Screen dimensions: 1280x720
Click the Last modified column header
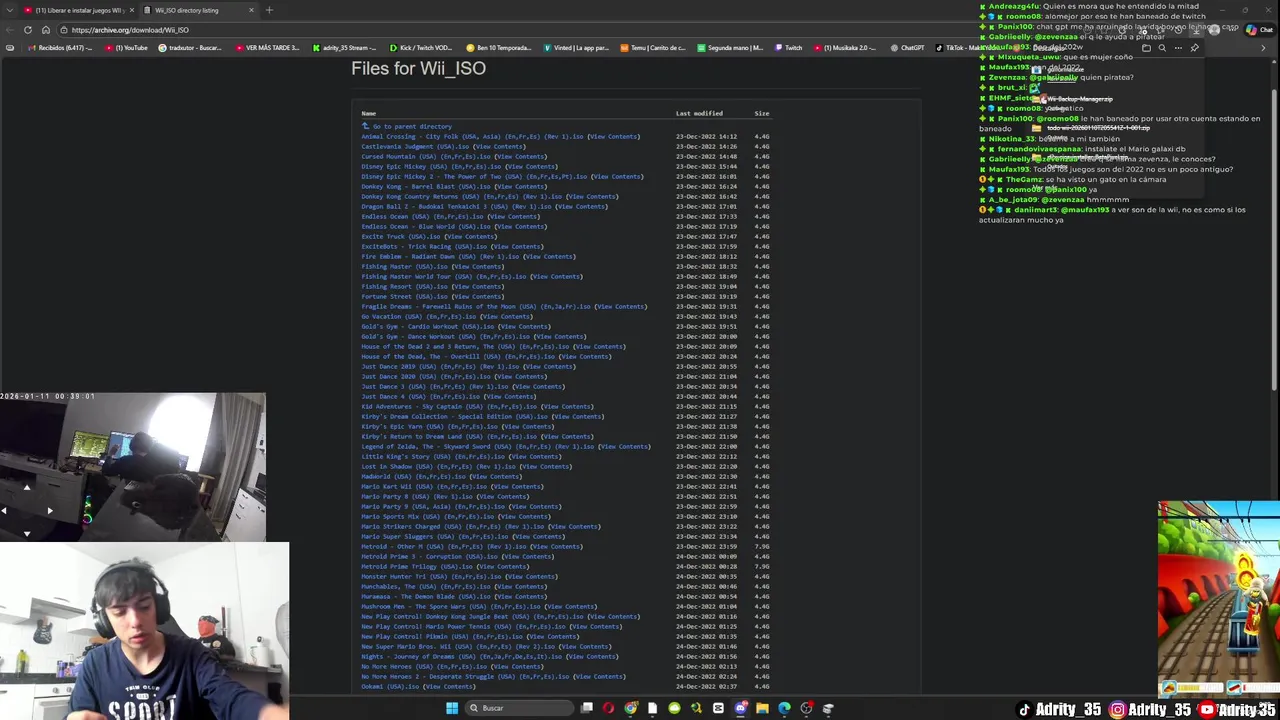point(699,114)
